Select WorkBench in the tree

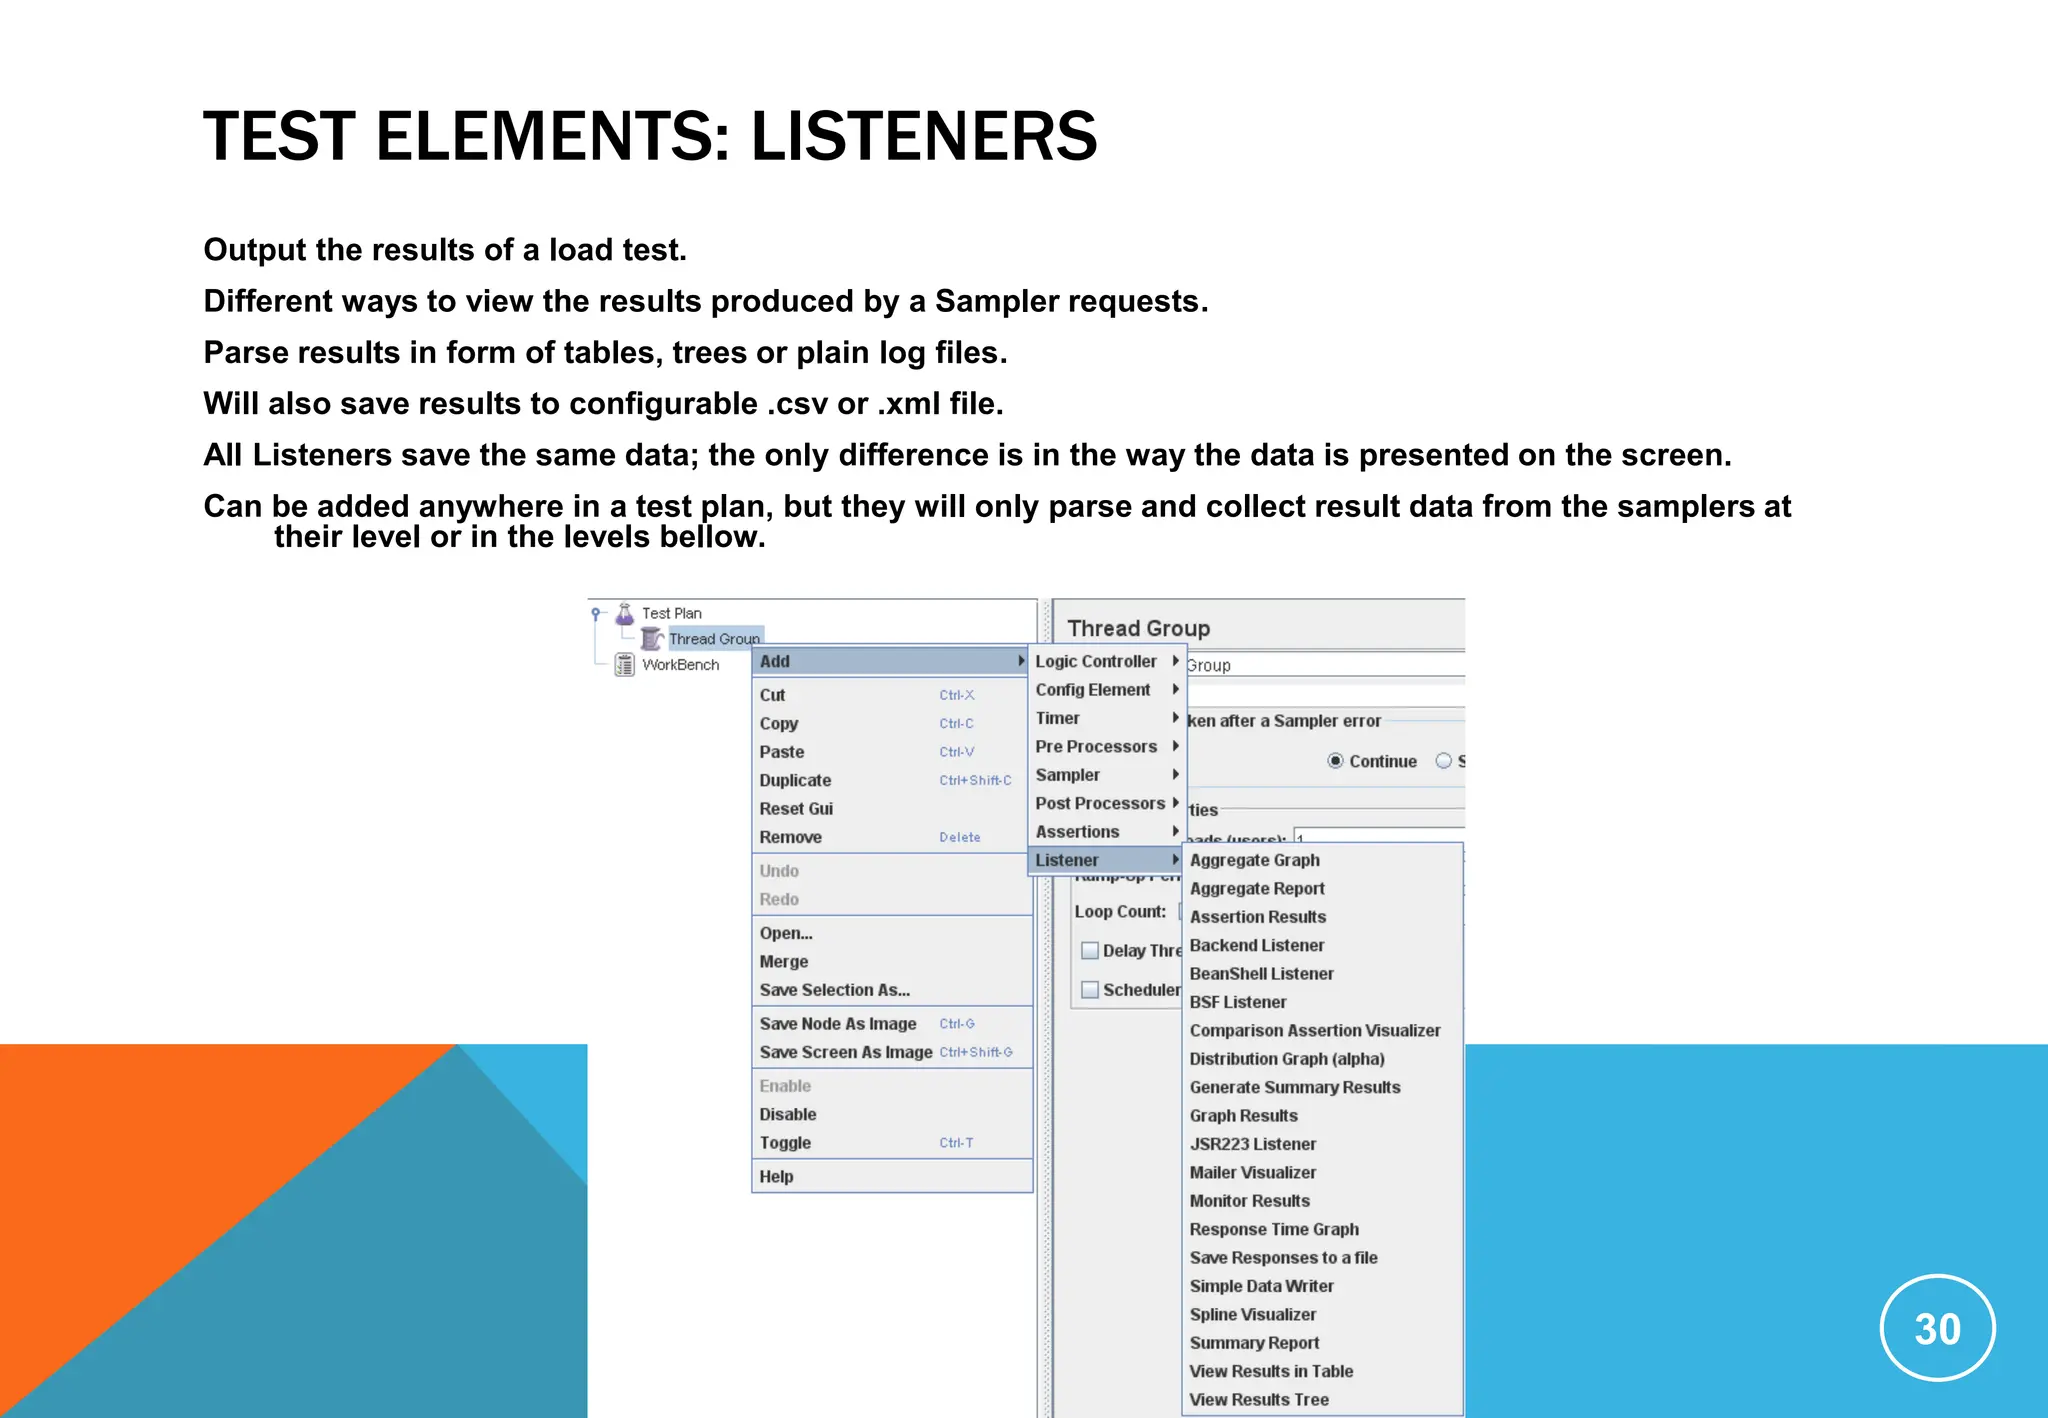point(680,665)
